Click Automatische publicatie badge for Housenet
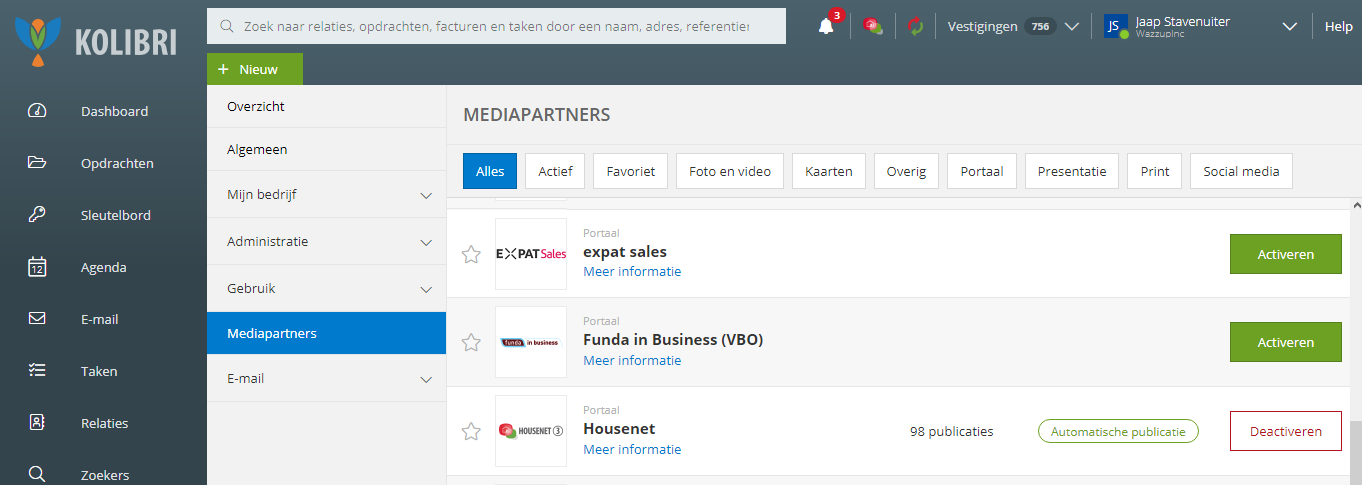The image size is (1362, 485). click(1118, 432)
